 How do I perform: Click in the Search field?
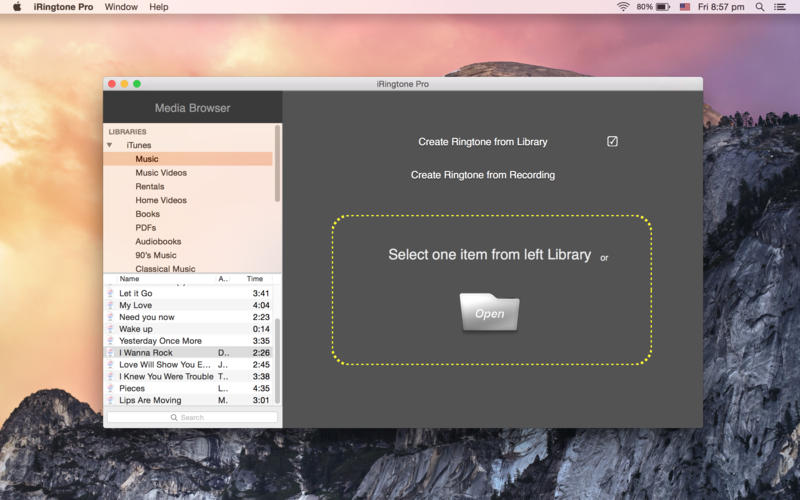pos(192,417)
